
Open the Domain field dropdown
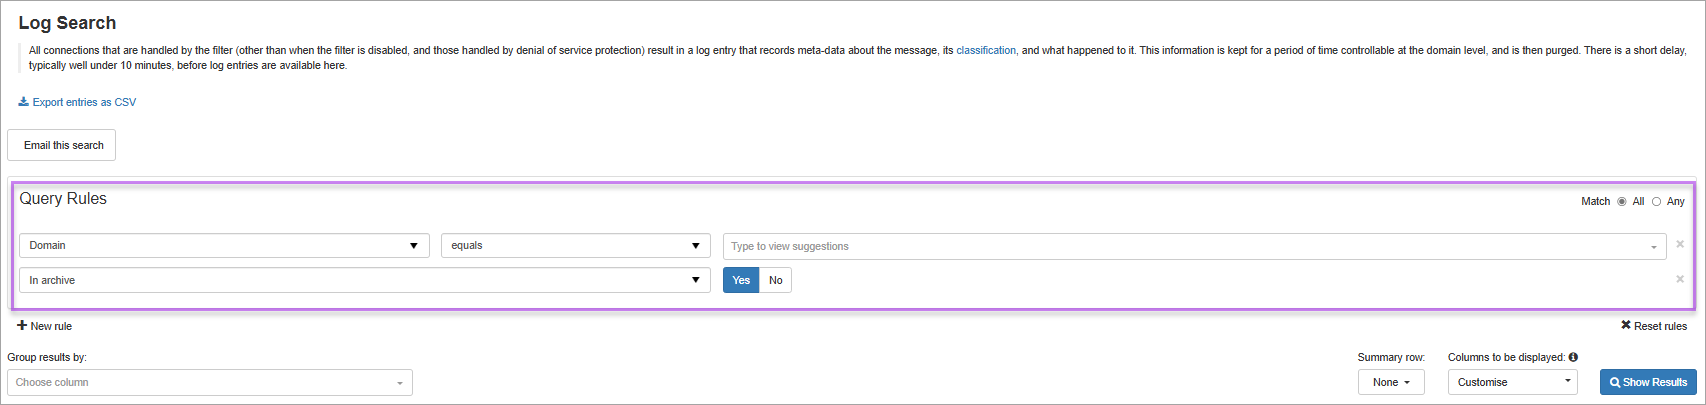click(x=224, y=246)
